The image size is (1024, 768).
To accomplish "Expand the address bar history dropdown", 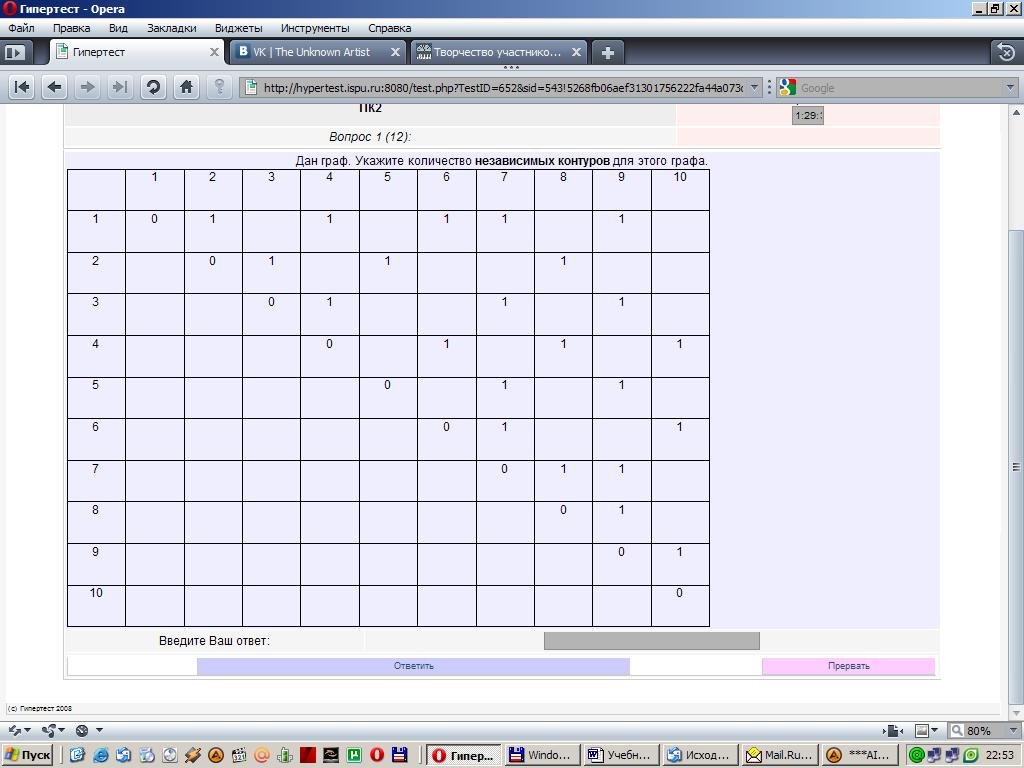I will click(x=754, y=87).
